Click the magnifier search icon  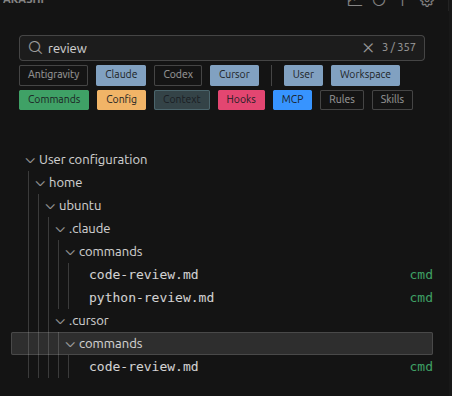35,48
